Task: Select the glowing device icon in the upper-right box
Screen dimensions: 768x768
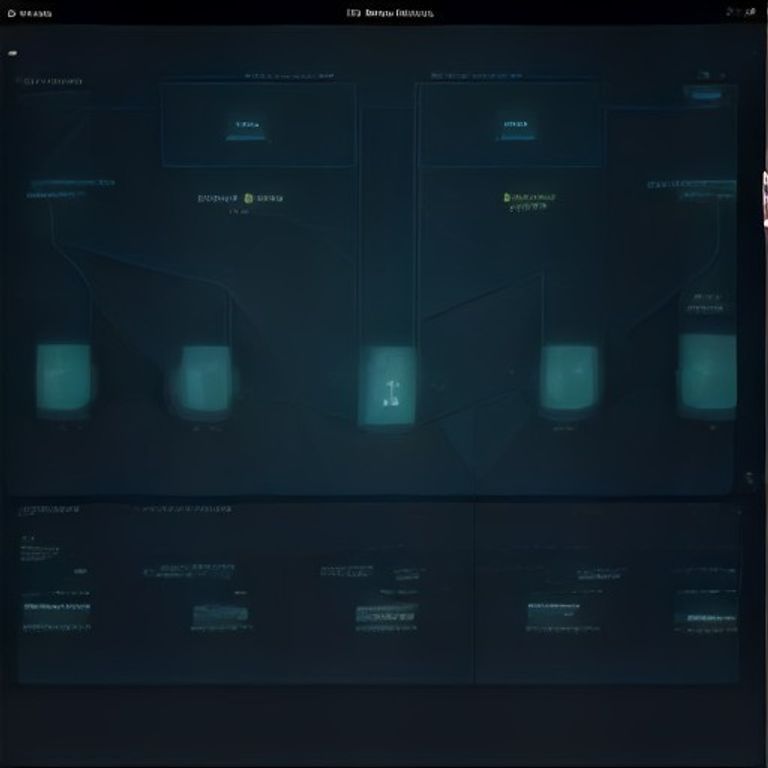Action: click(516, 130)
